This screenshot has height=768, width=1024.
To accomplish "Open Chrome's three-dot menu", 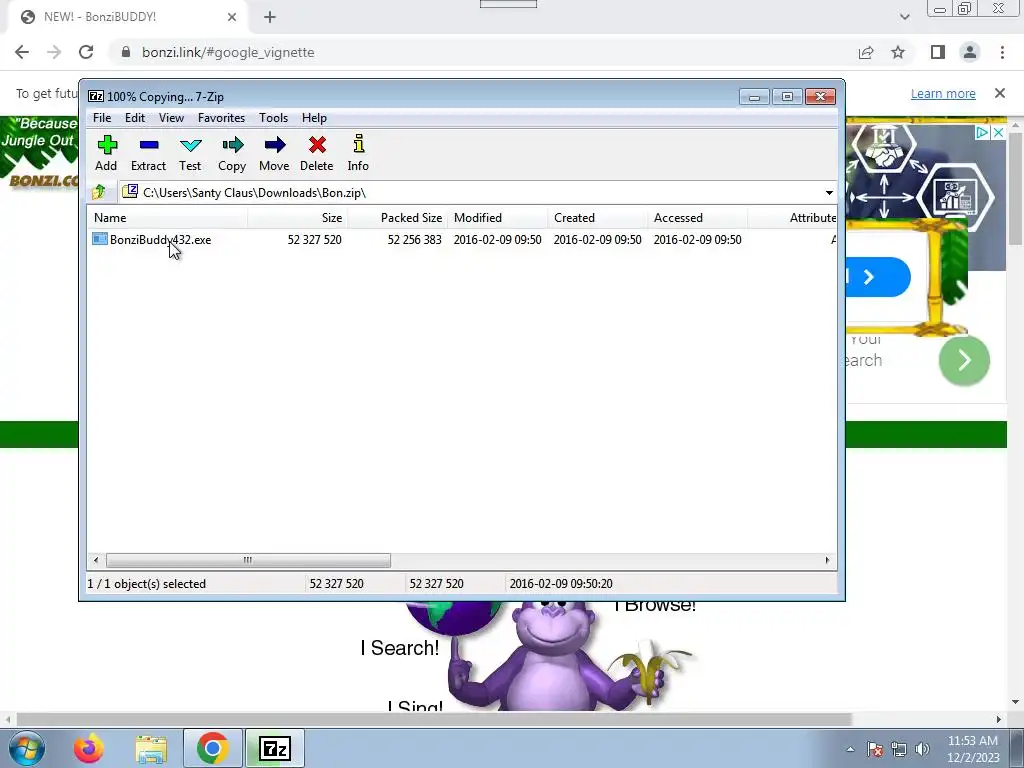I will coord(1002,52).
